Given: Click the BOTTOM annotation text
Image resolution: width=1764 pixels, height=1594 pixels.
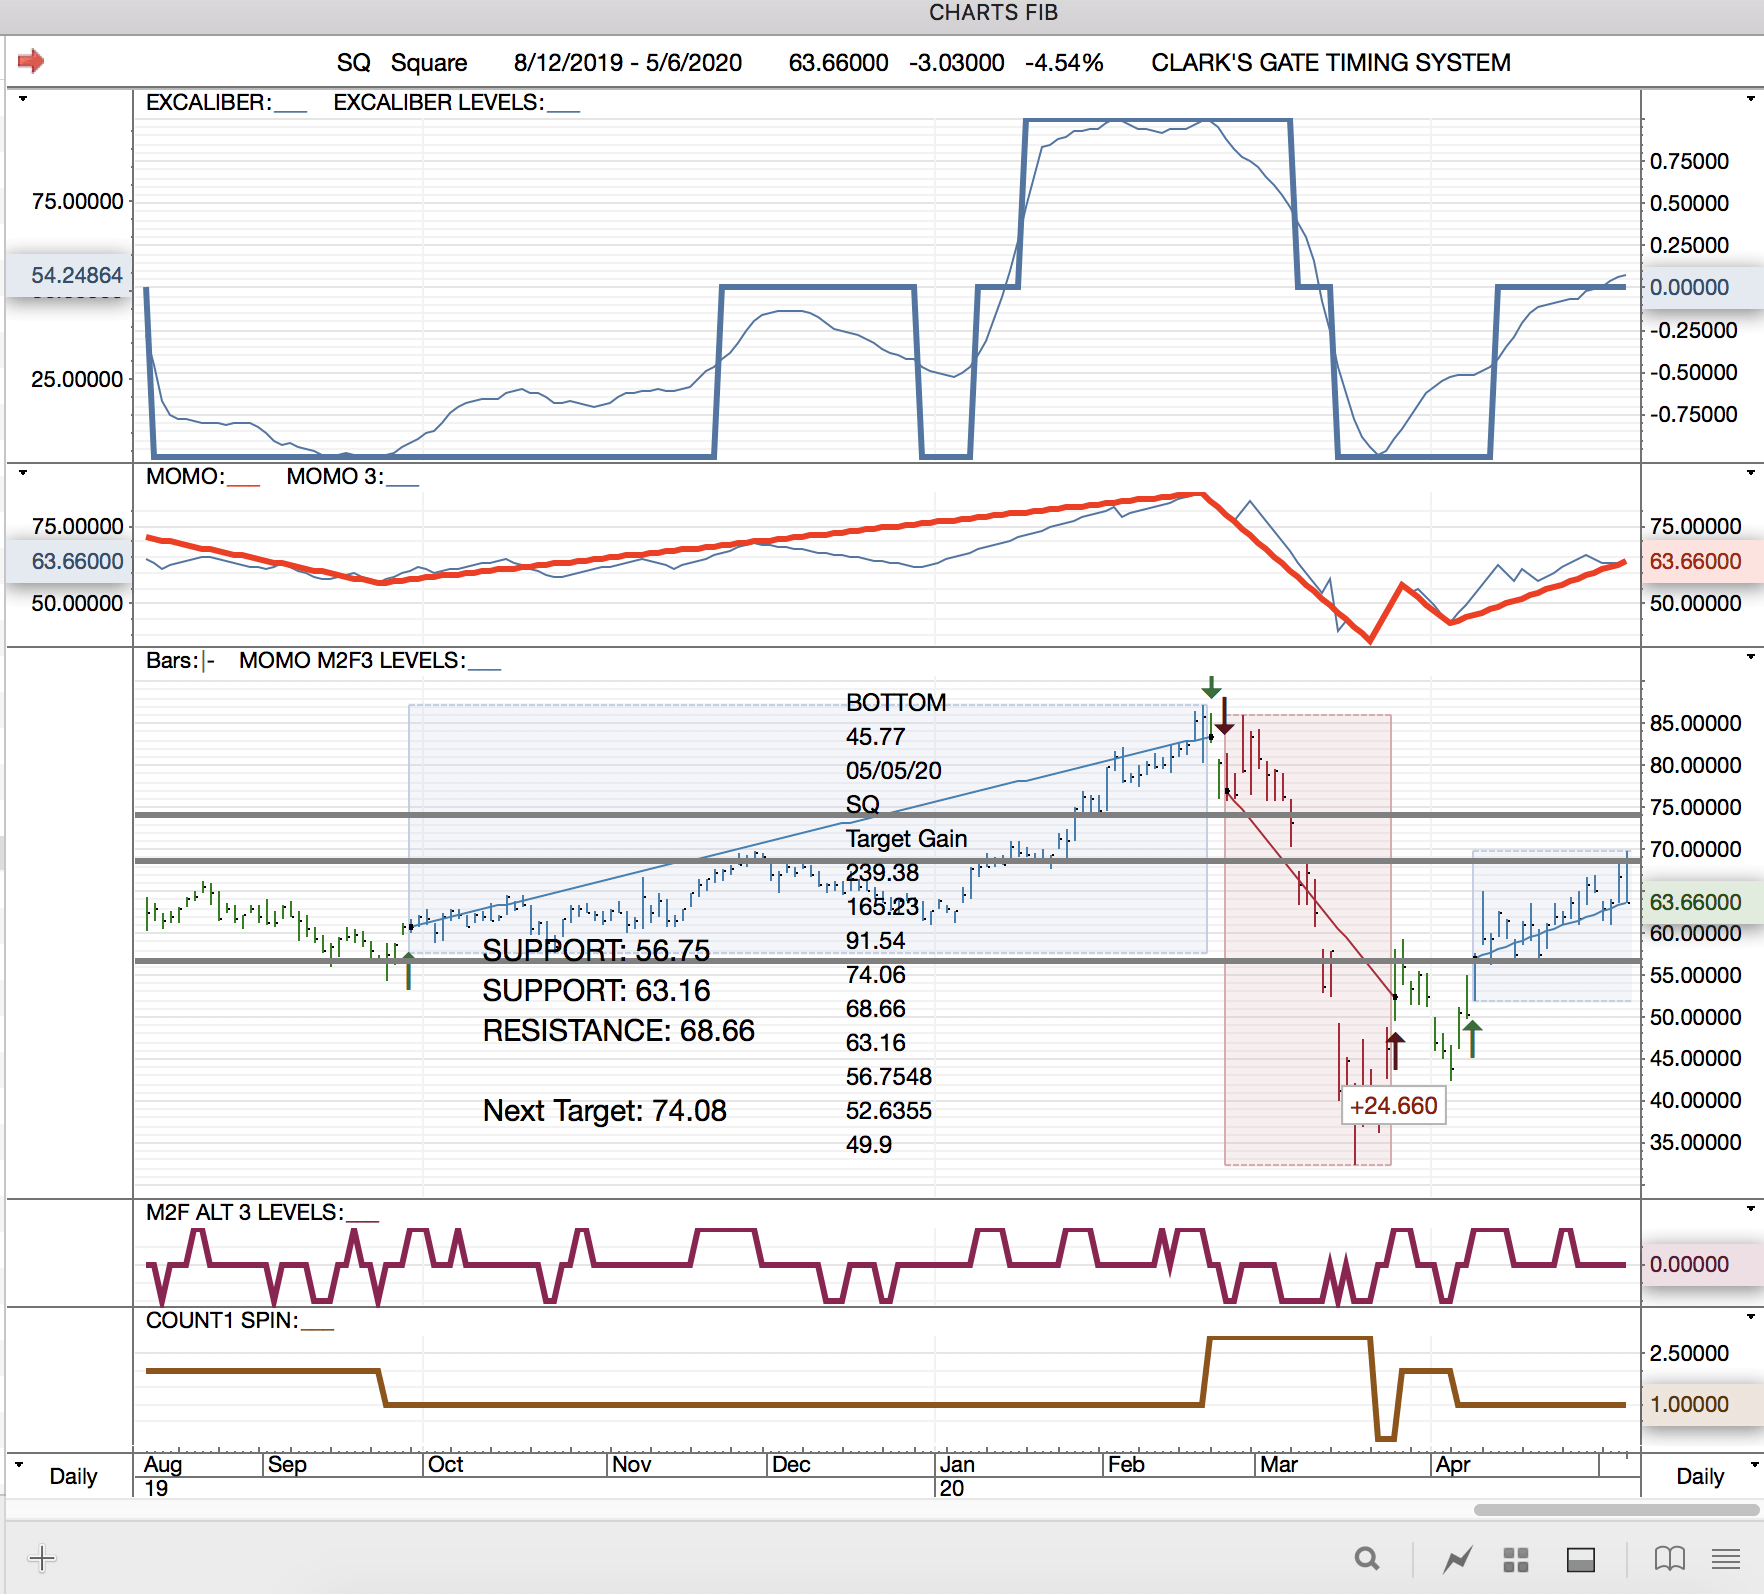Looking at the screenshot, I should (x=896, y=702).
